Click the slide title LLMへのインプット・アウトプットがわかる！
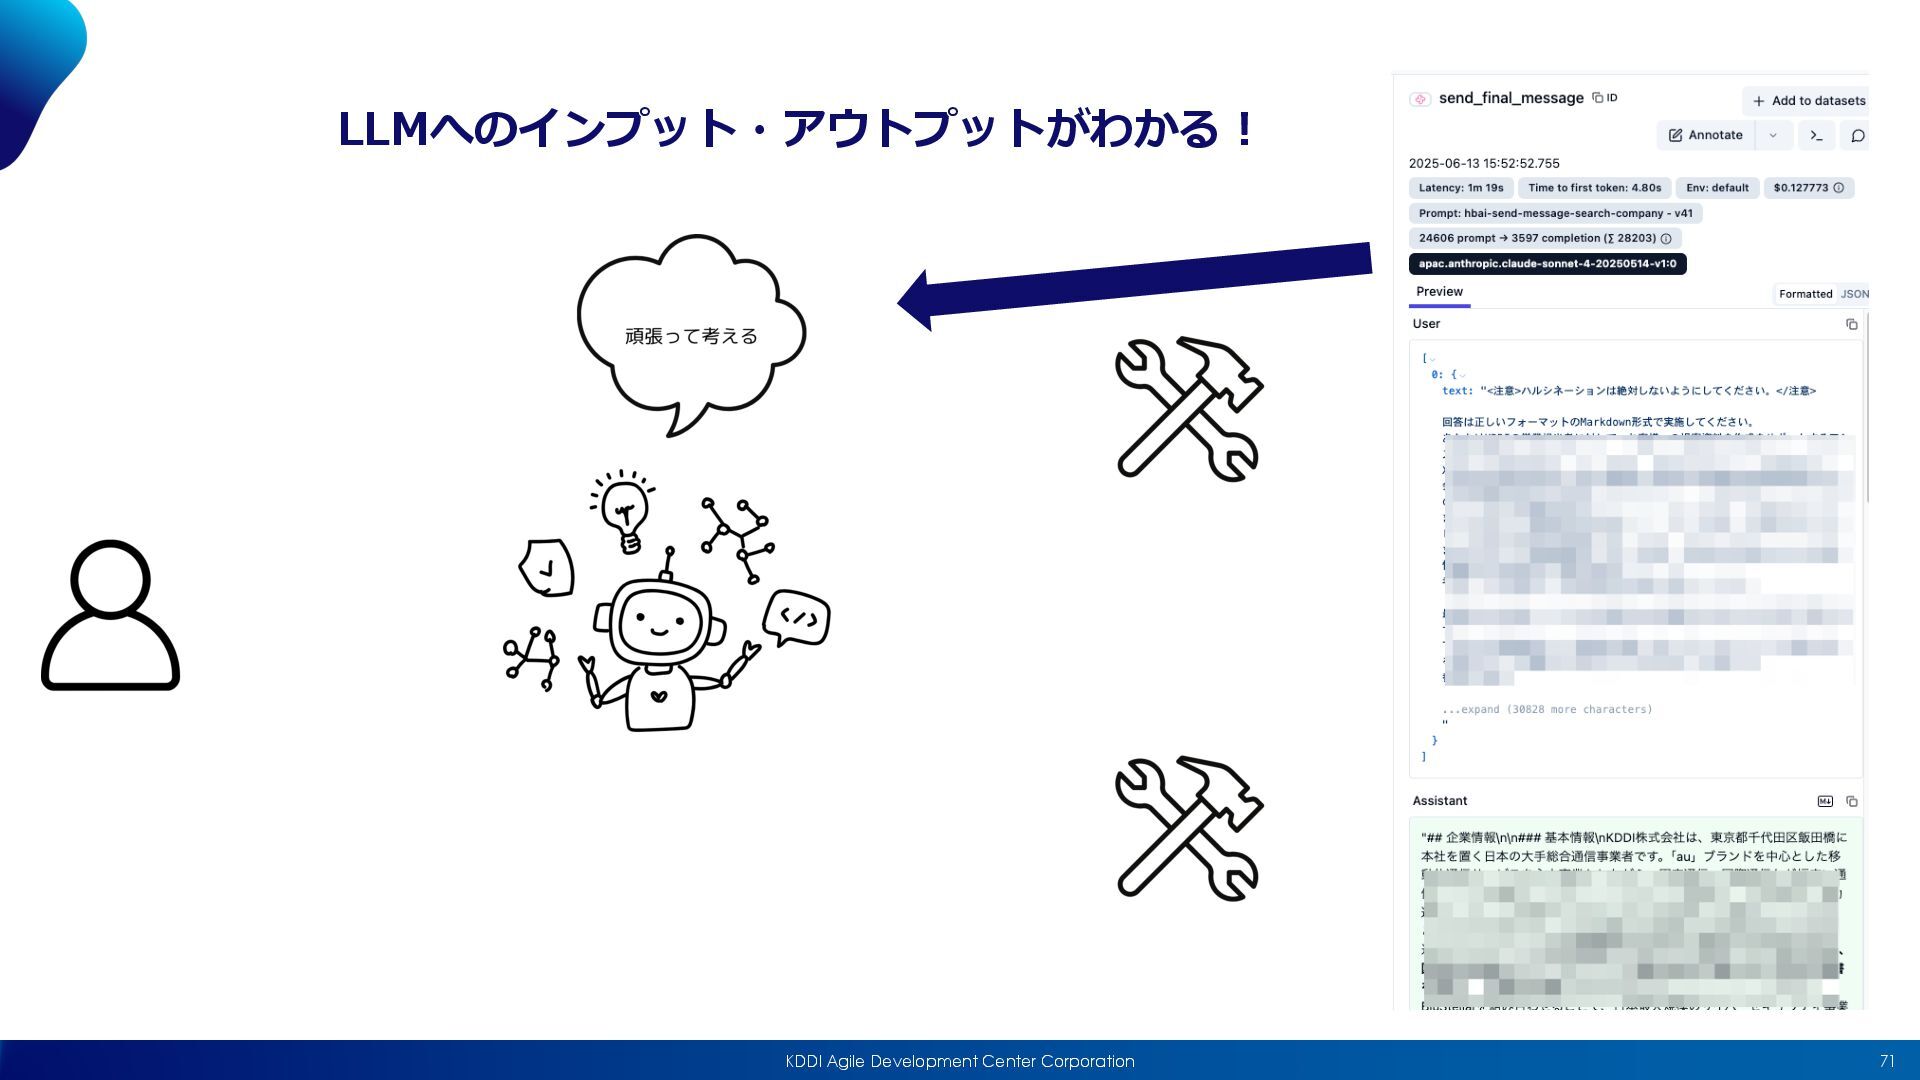This screenshot has height=1080, width=1920. point(795,128)
